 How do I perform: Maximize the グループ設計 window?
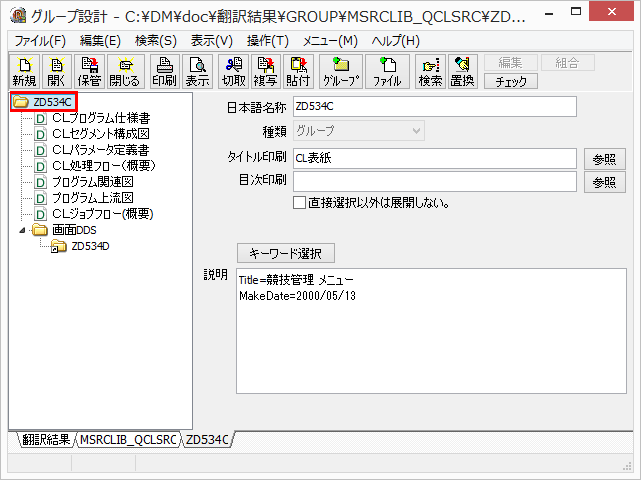coord(576,12)
